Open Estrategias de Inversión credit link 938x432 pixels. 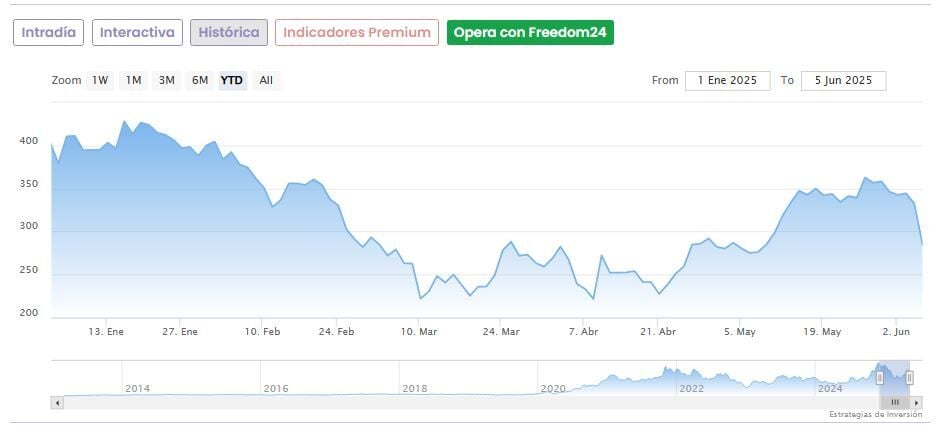(x=874, y=414)
